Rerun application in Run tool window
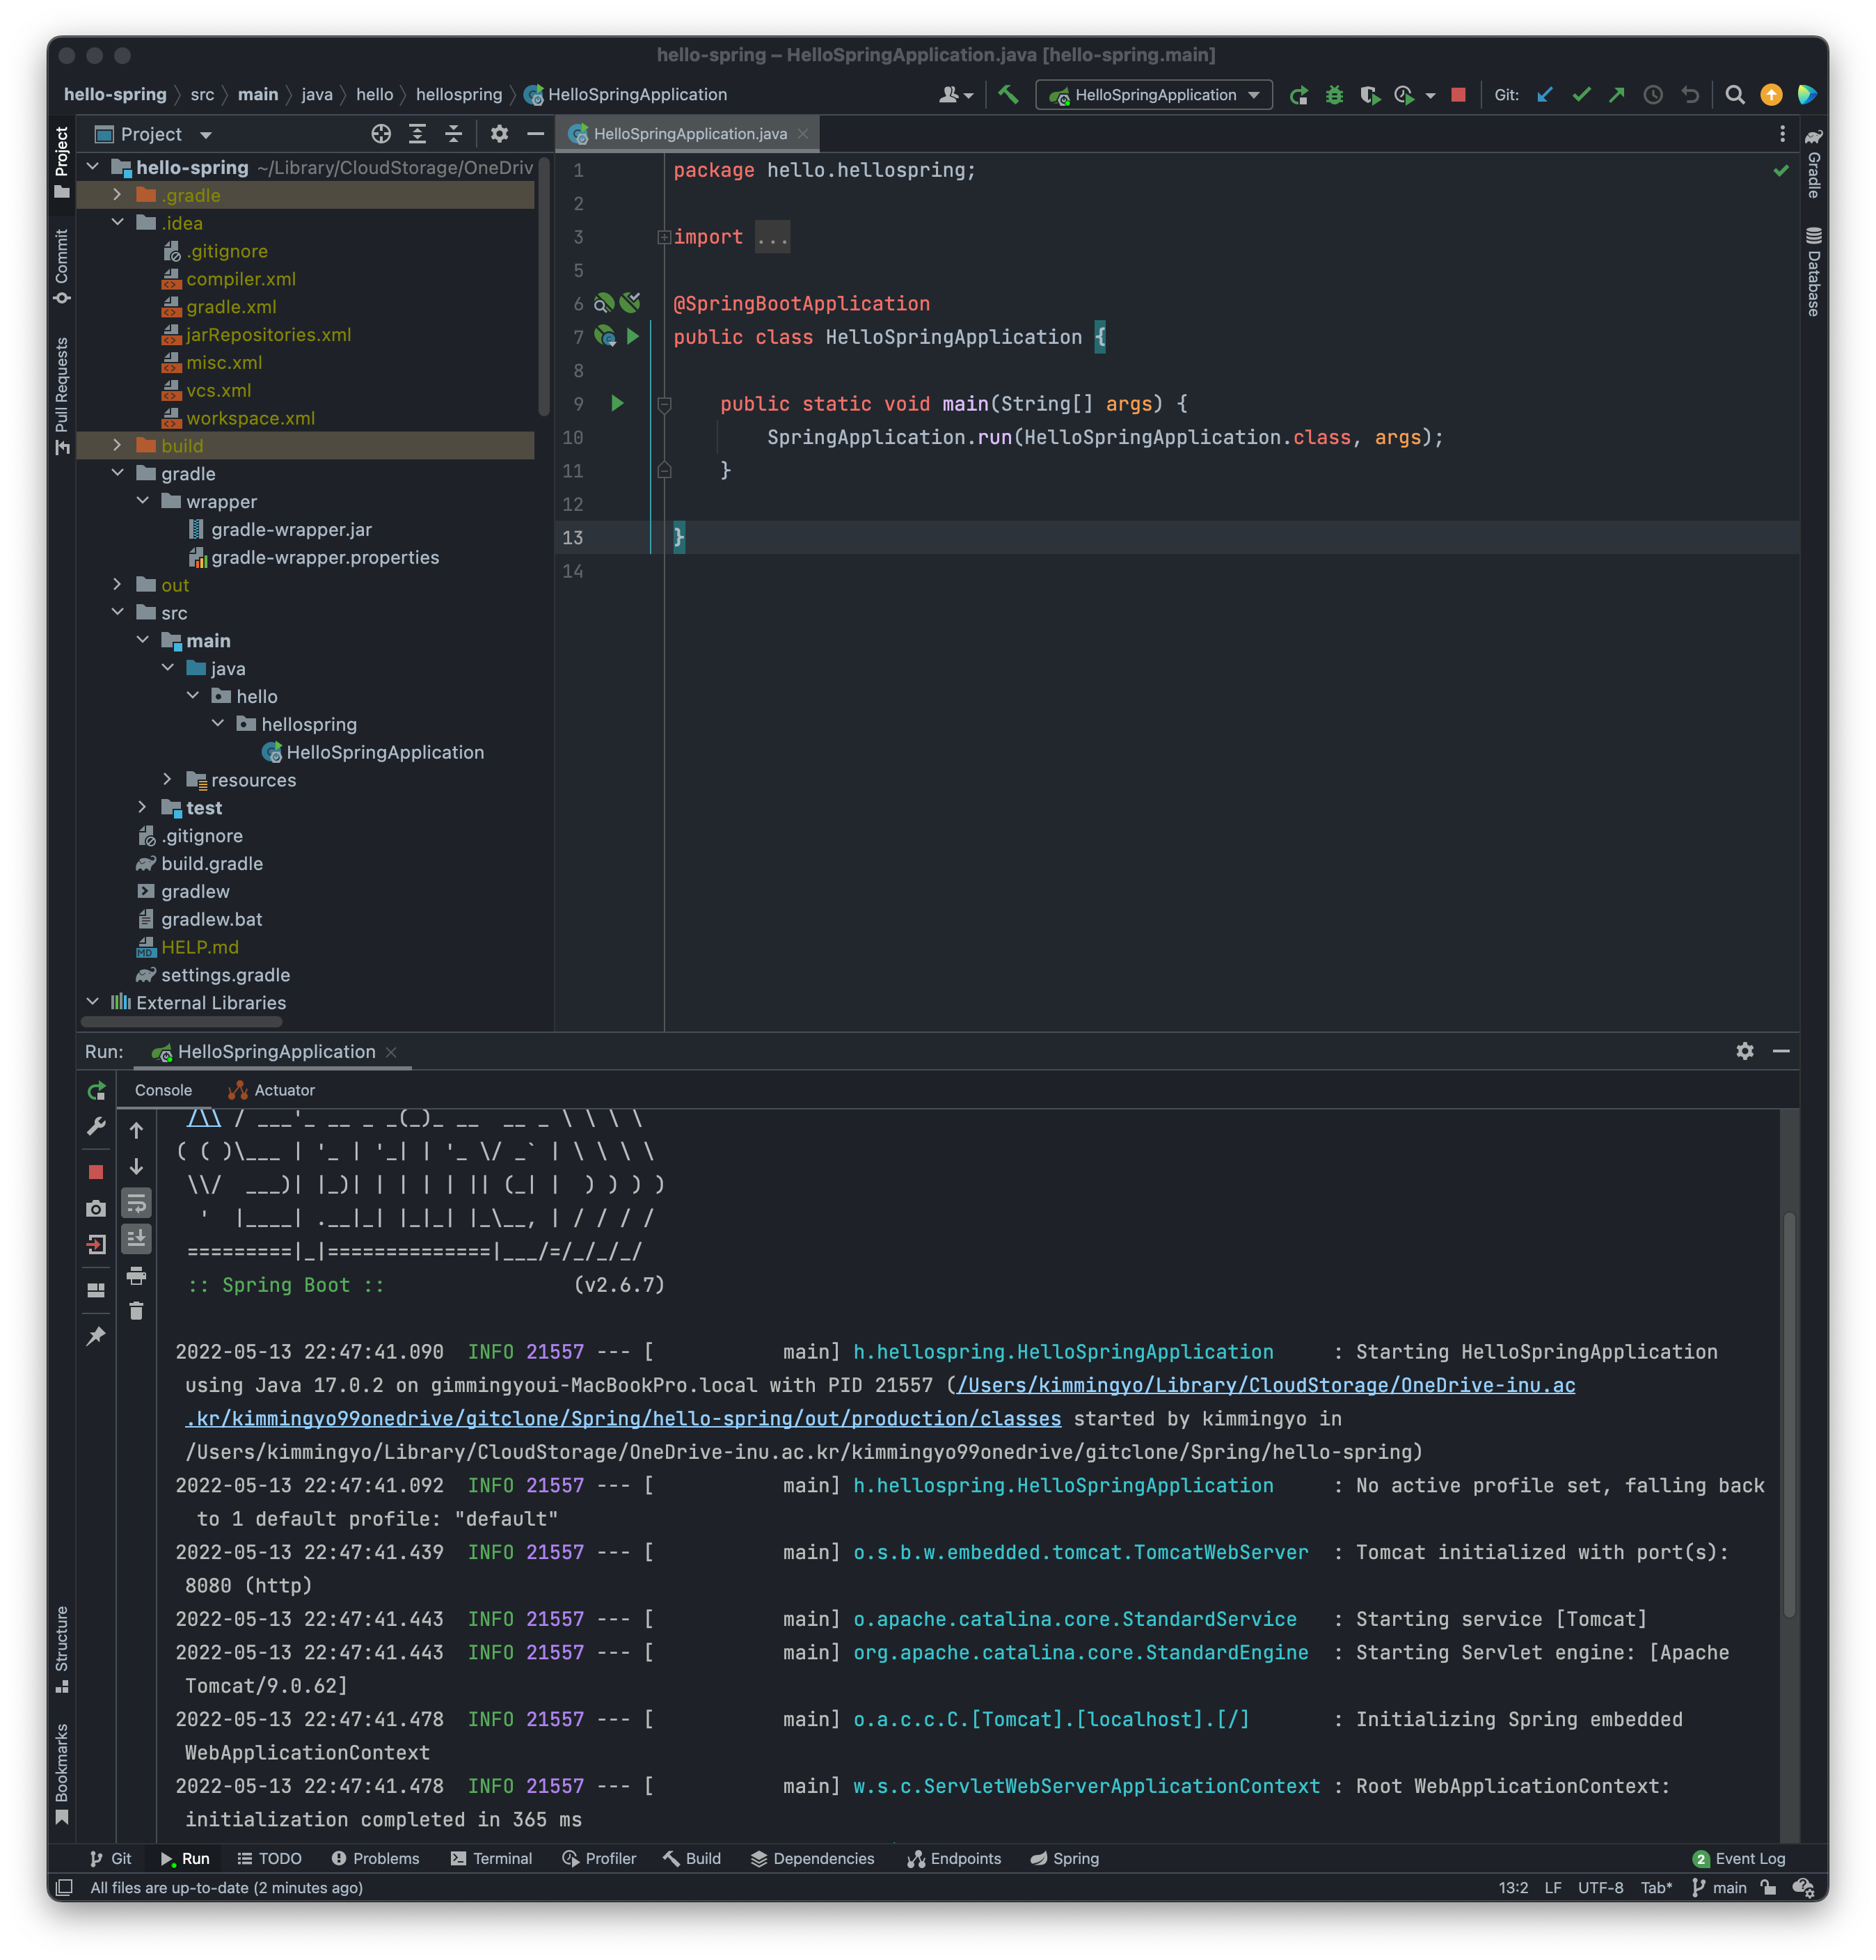The height and width of the screenshot is (1960, 1876). (x=96, y=1091)
